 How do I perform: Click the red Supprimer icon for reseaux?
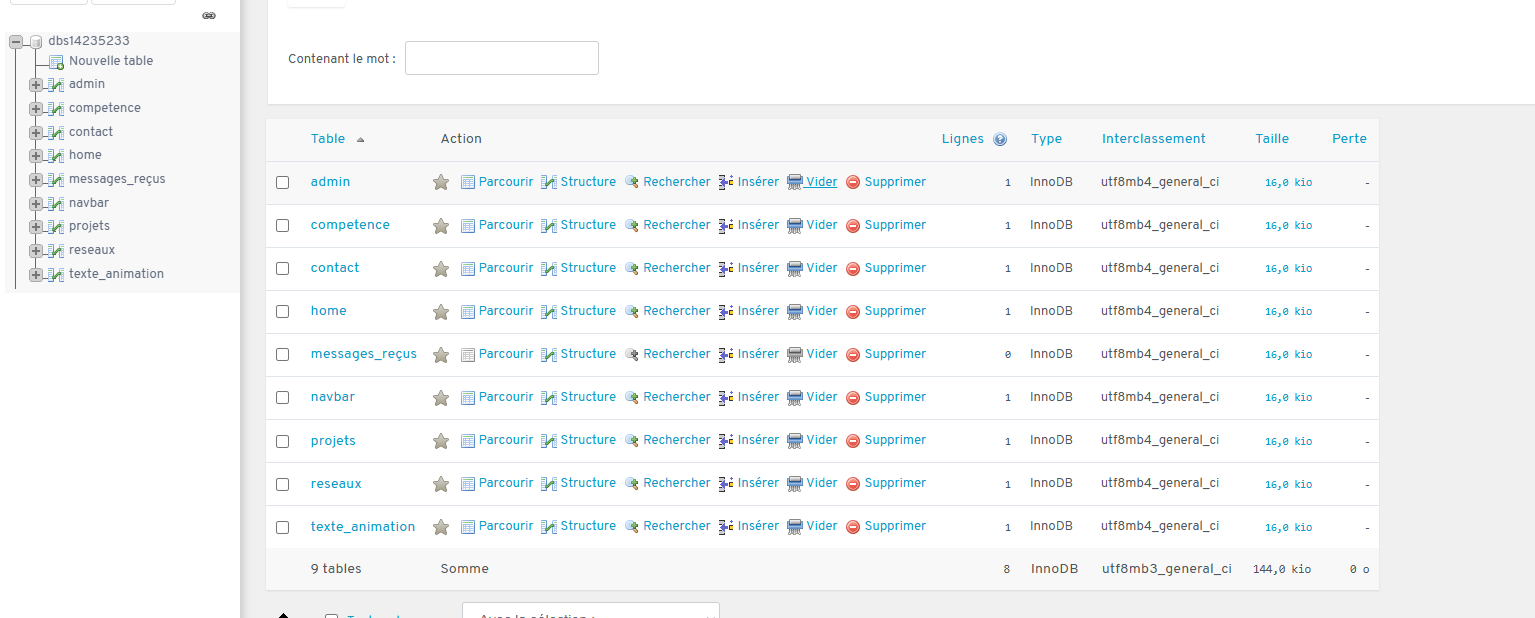(853, 483)
